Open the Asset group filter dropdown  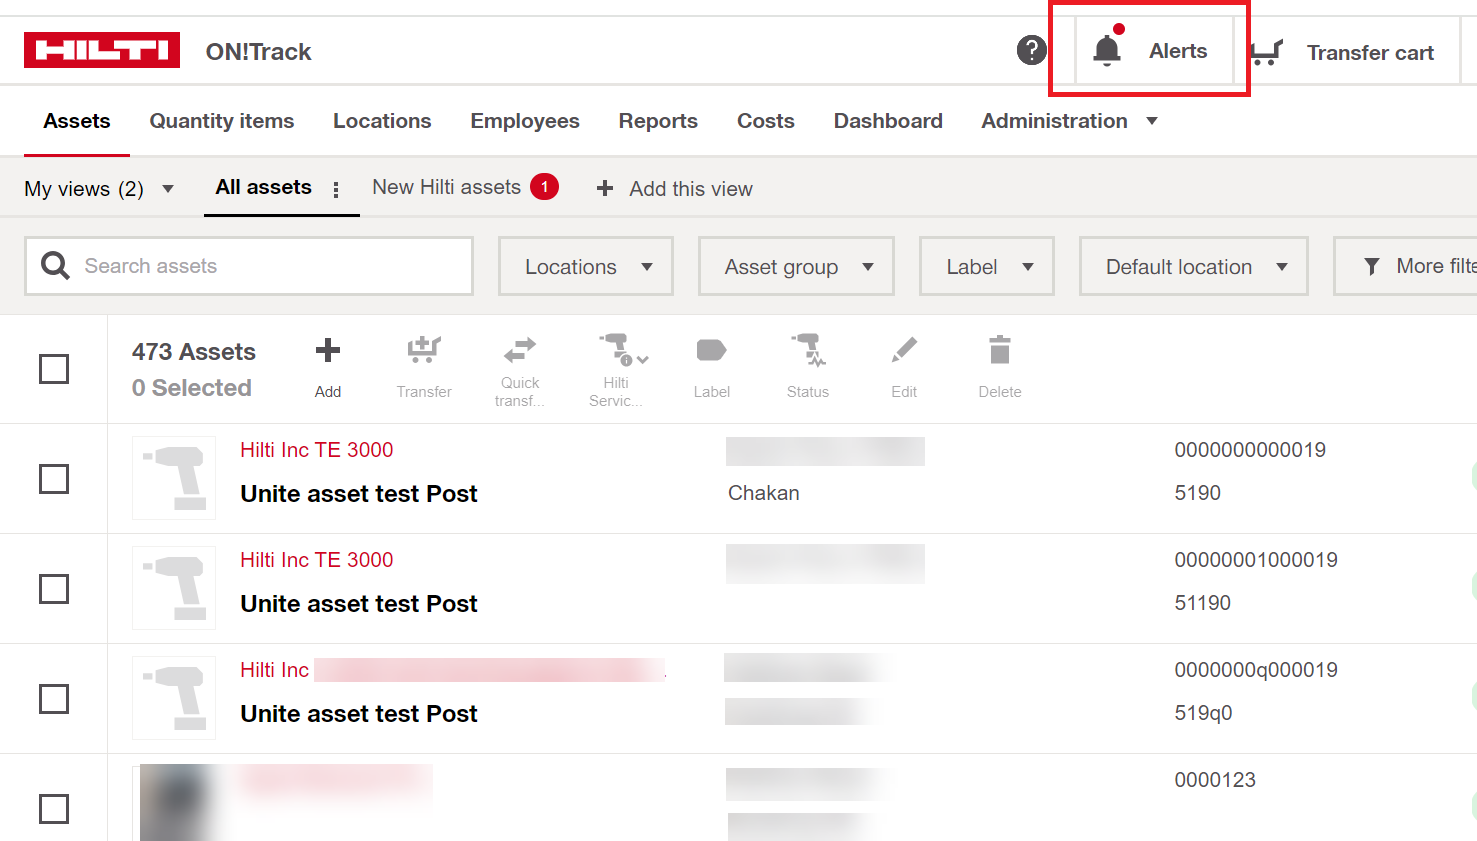click(796, 266)
